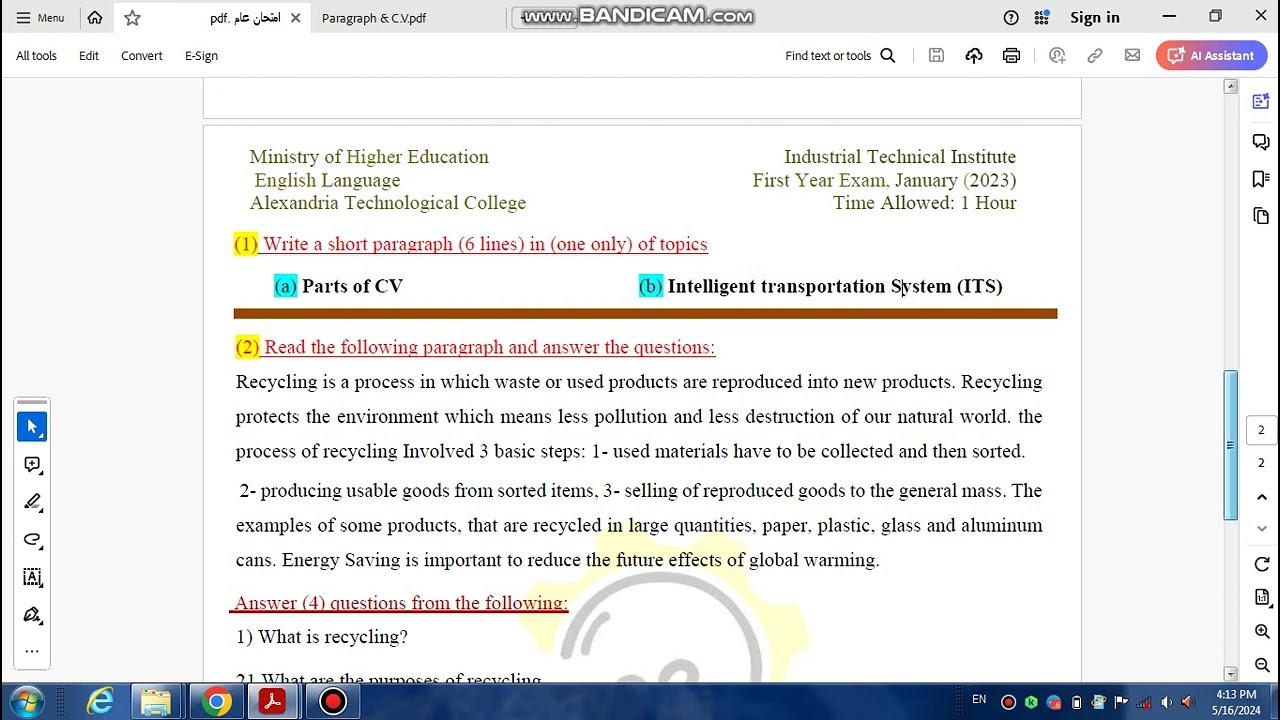The width and height of the screenshot is (1280, 720).
Task: Click the network signal tray icon
Action: (x=1144, y=702)
